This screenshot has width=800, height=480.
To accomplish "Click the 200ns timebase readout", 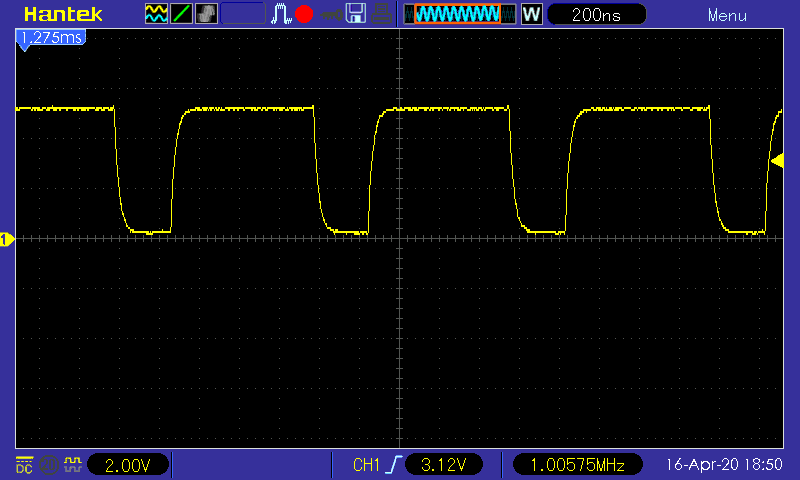I will pyautogui.click(x=596, y=14).
